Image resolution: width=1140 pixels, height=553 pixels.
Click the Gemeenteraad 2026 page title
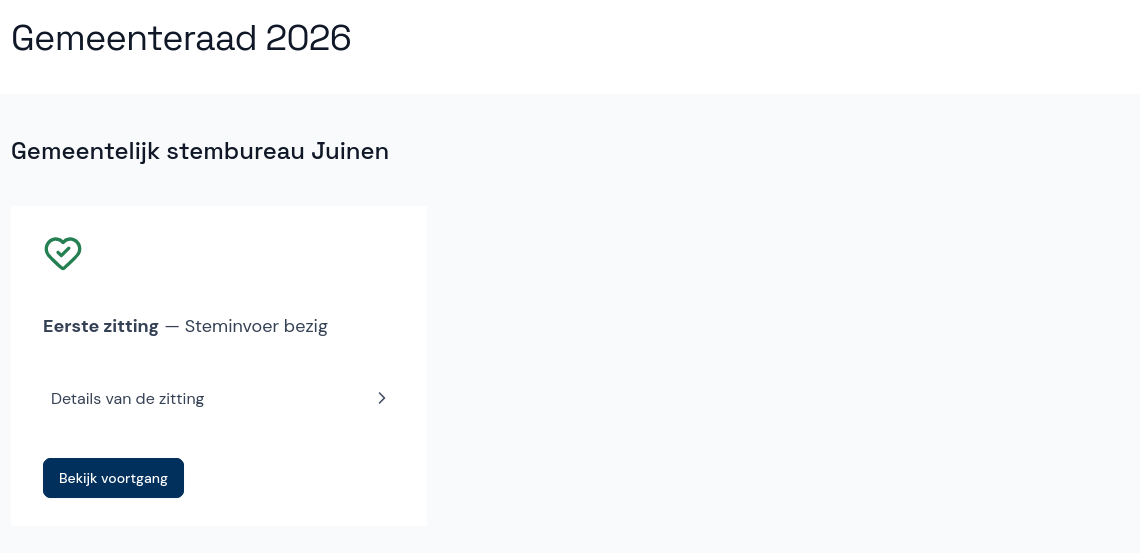tap(181, 38)
